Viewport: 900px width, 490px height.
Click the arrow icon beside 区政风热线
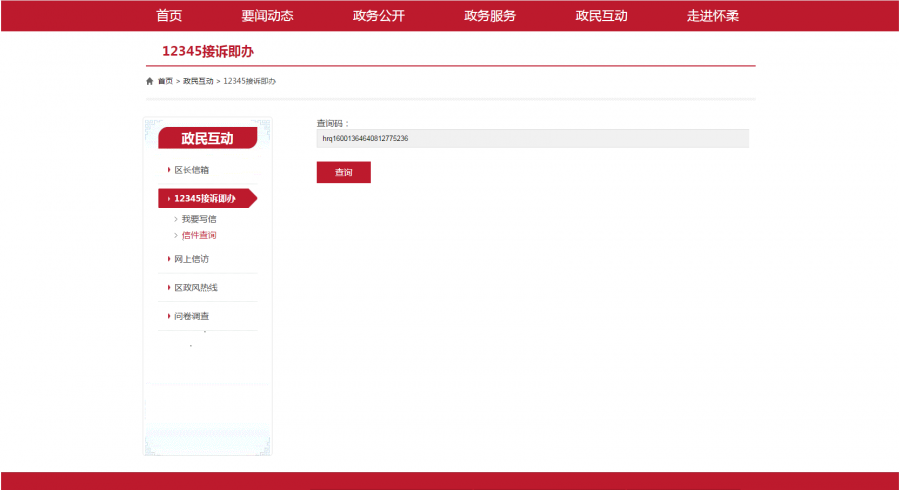169,288
